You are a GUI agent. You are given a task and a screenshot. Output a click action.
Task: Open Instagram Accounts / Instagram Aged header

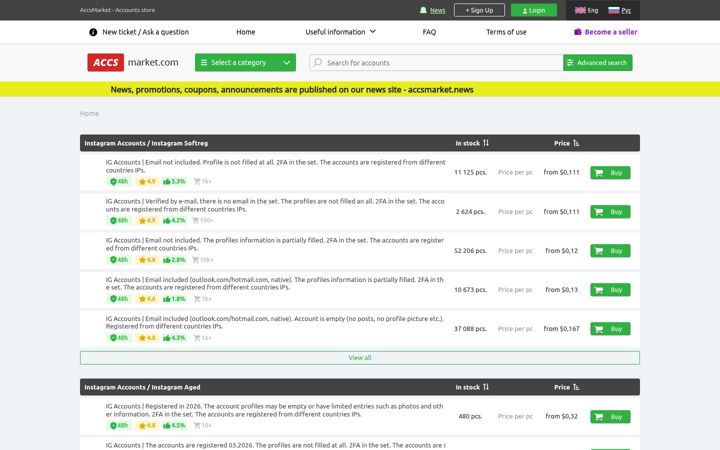pyautogui.click(x=142, y=387)
